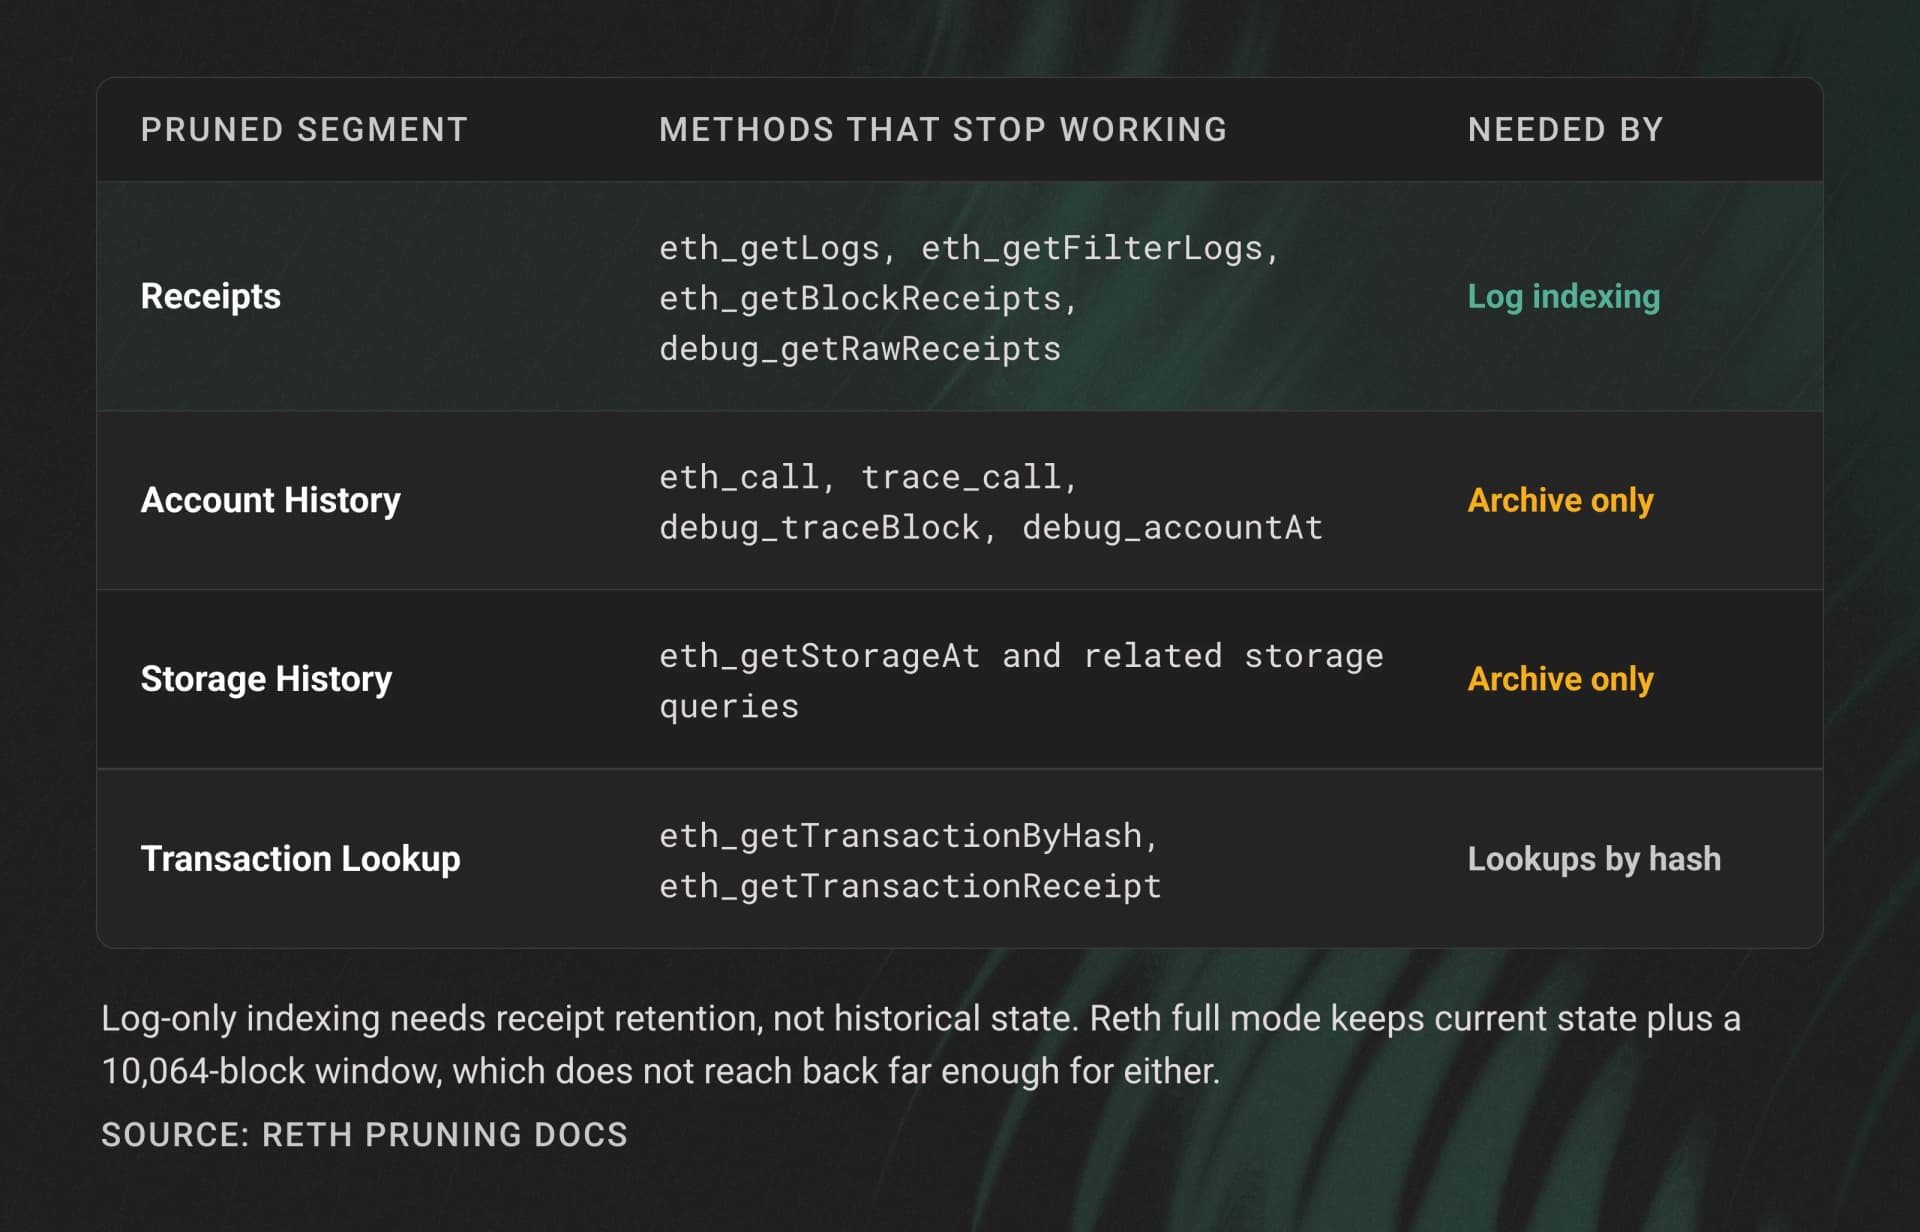Click Archive only in Storage History row
1920x1232 pixels.
(x=1560, y=679)
